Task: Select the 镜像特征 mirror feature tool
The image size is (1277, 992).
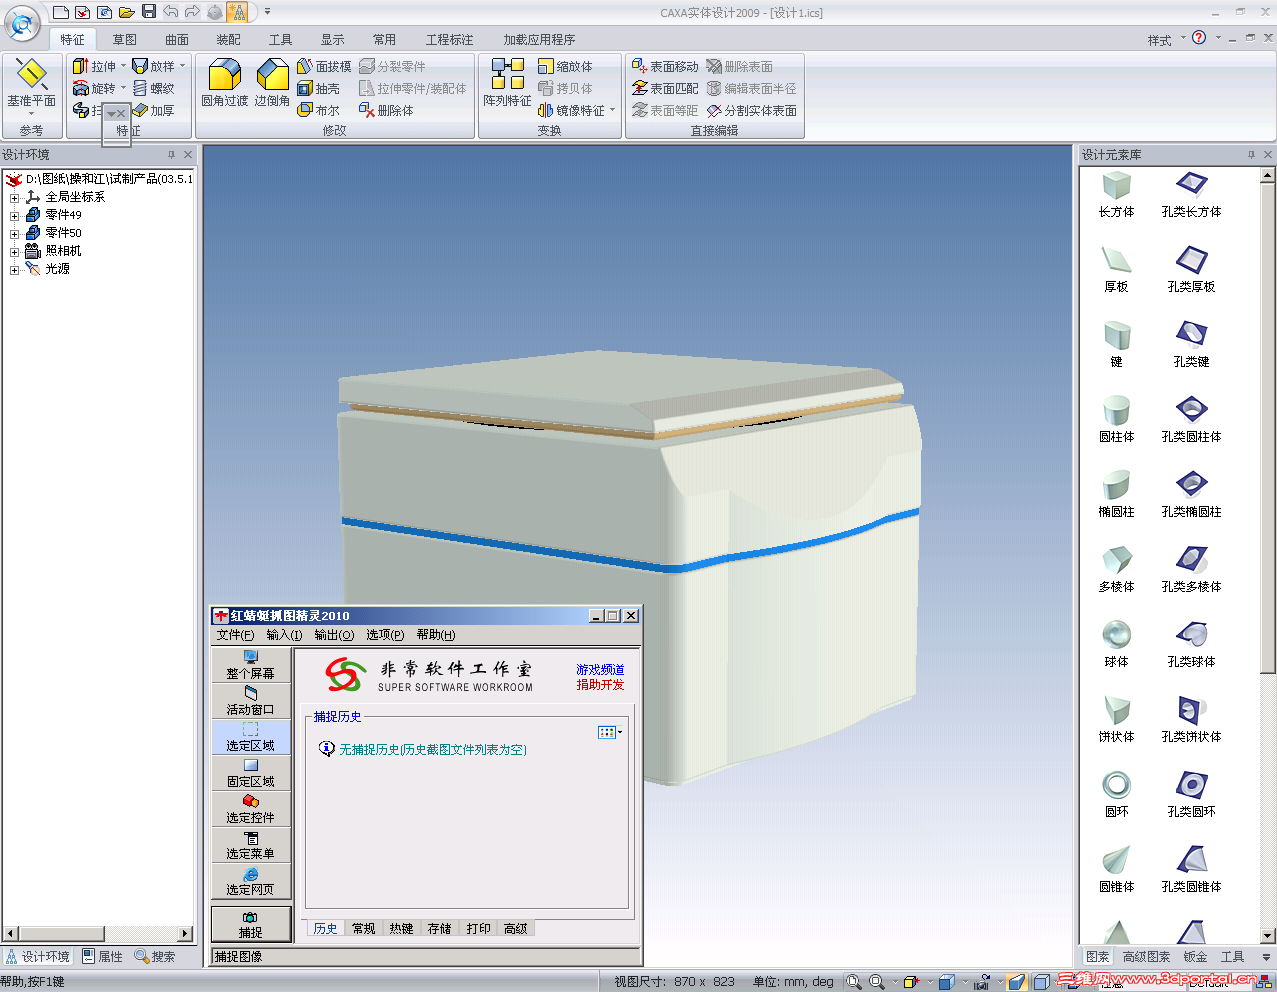Action: (571, 110)
